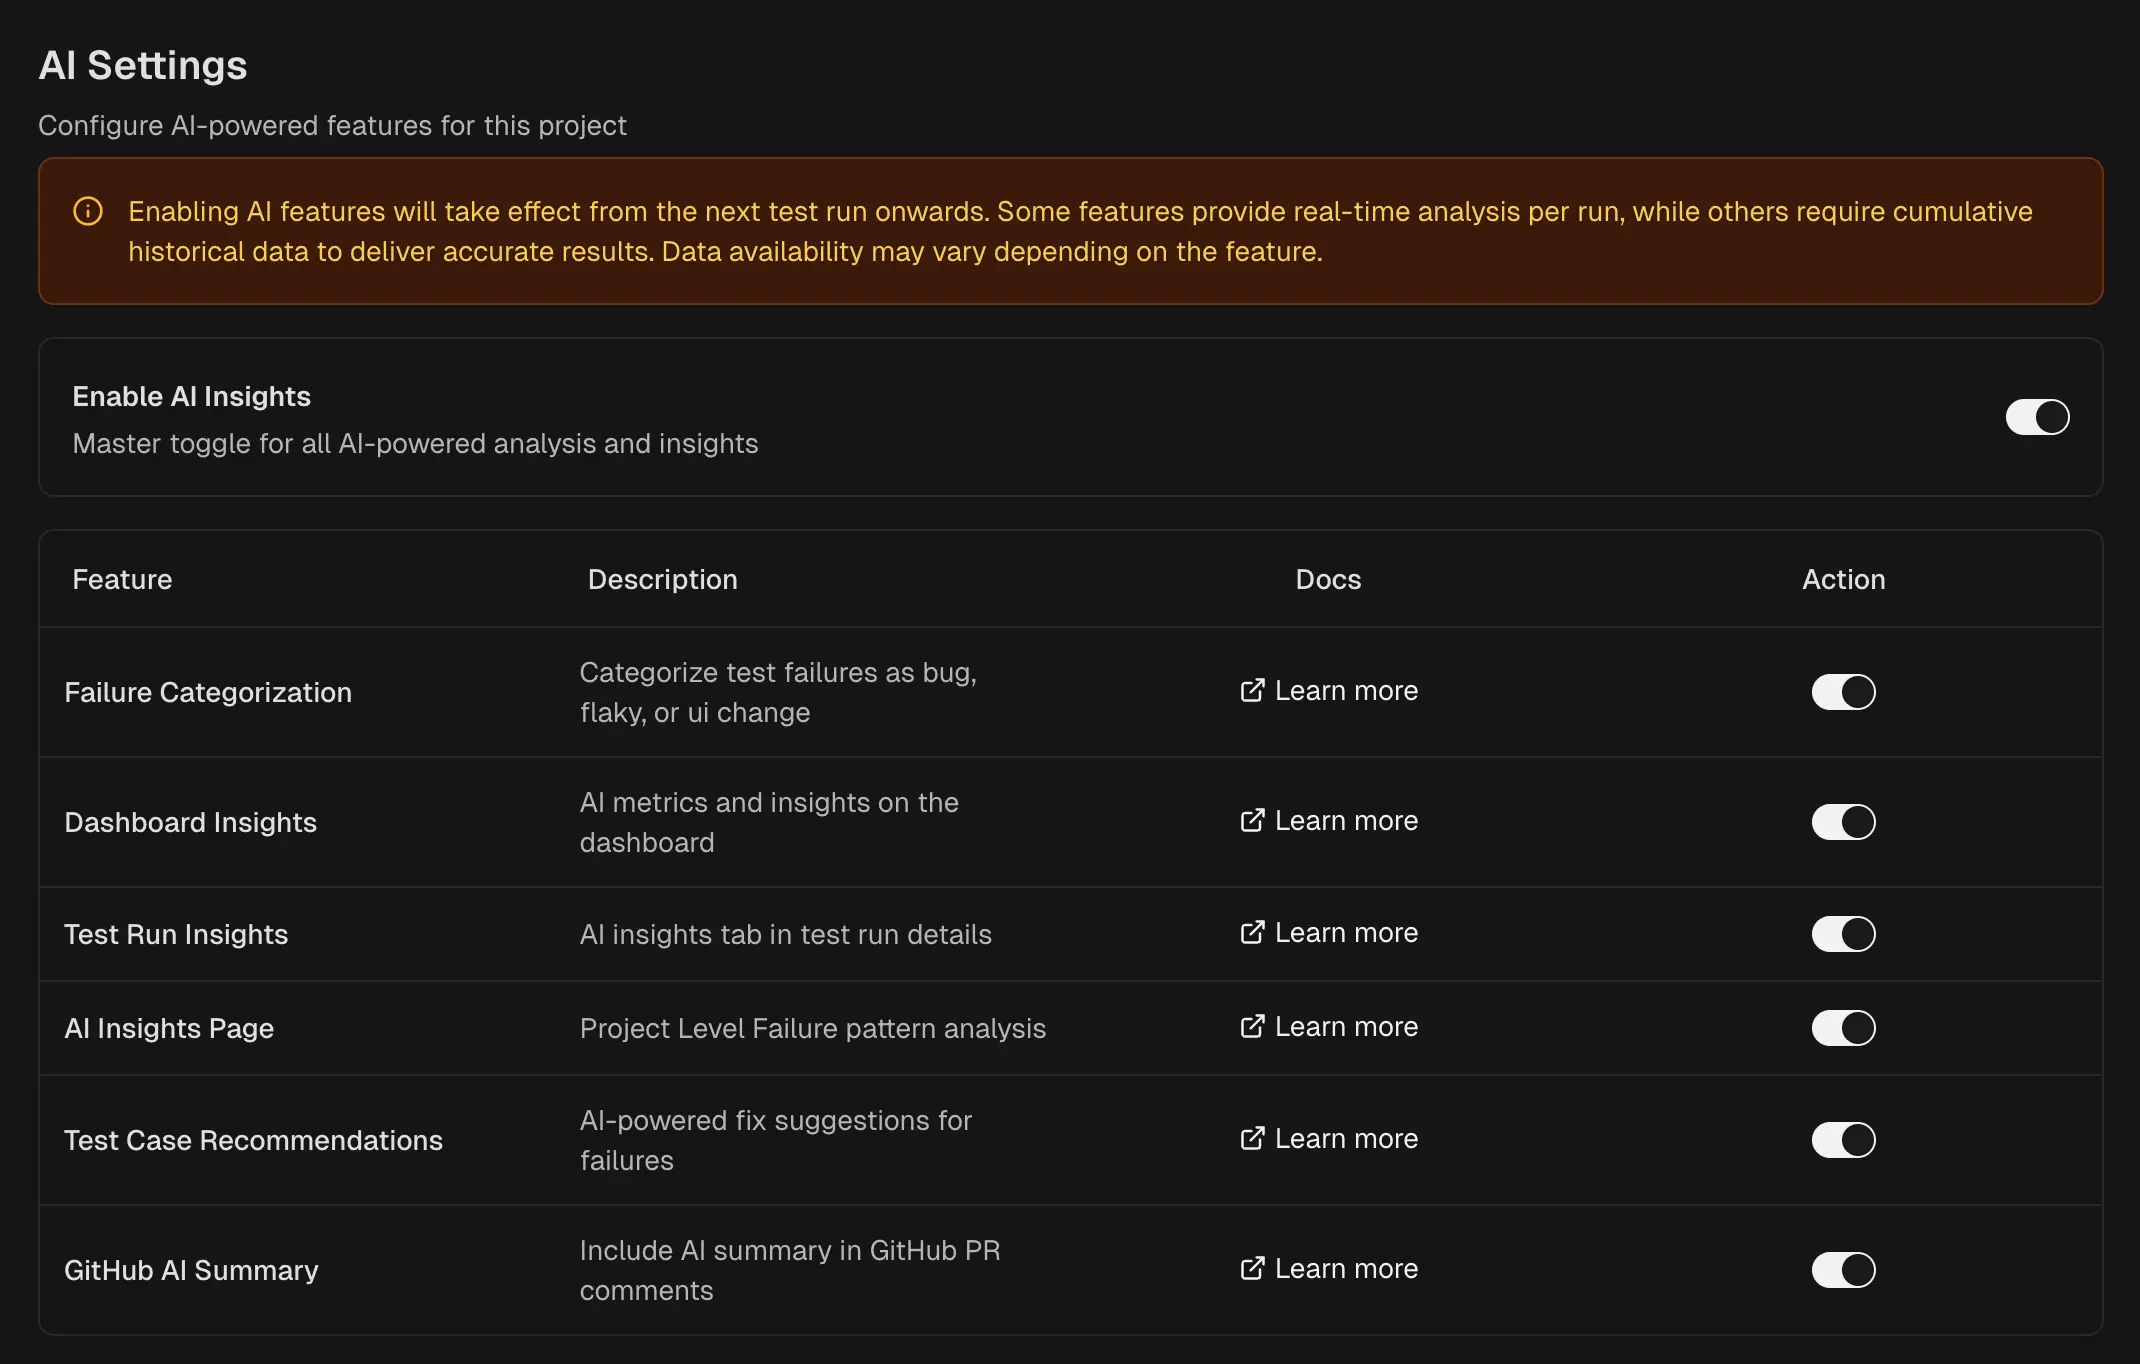Click the Action column header
Screen dimensions: 2140x1364
tap(1843, 580)
